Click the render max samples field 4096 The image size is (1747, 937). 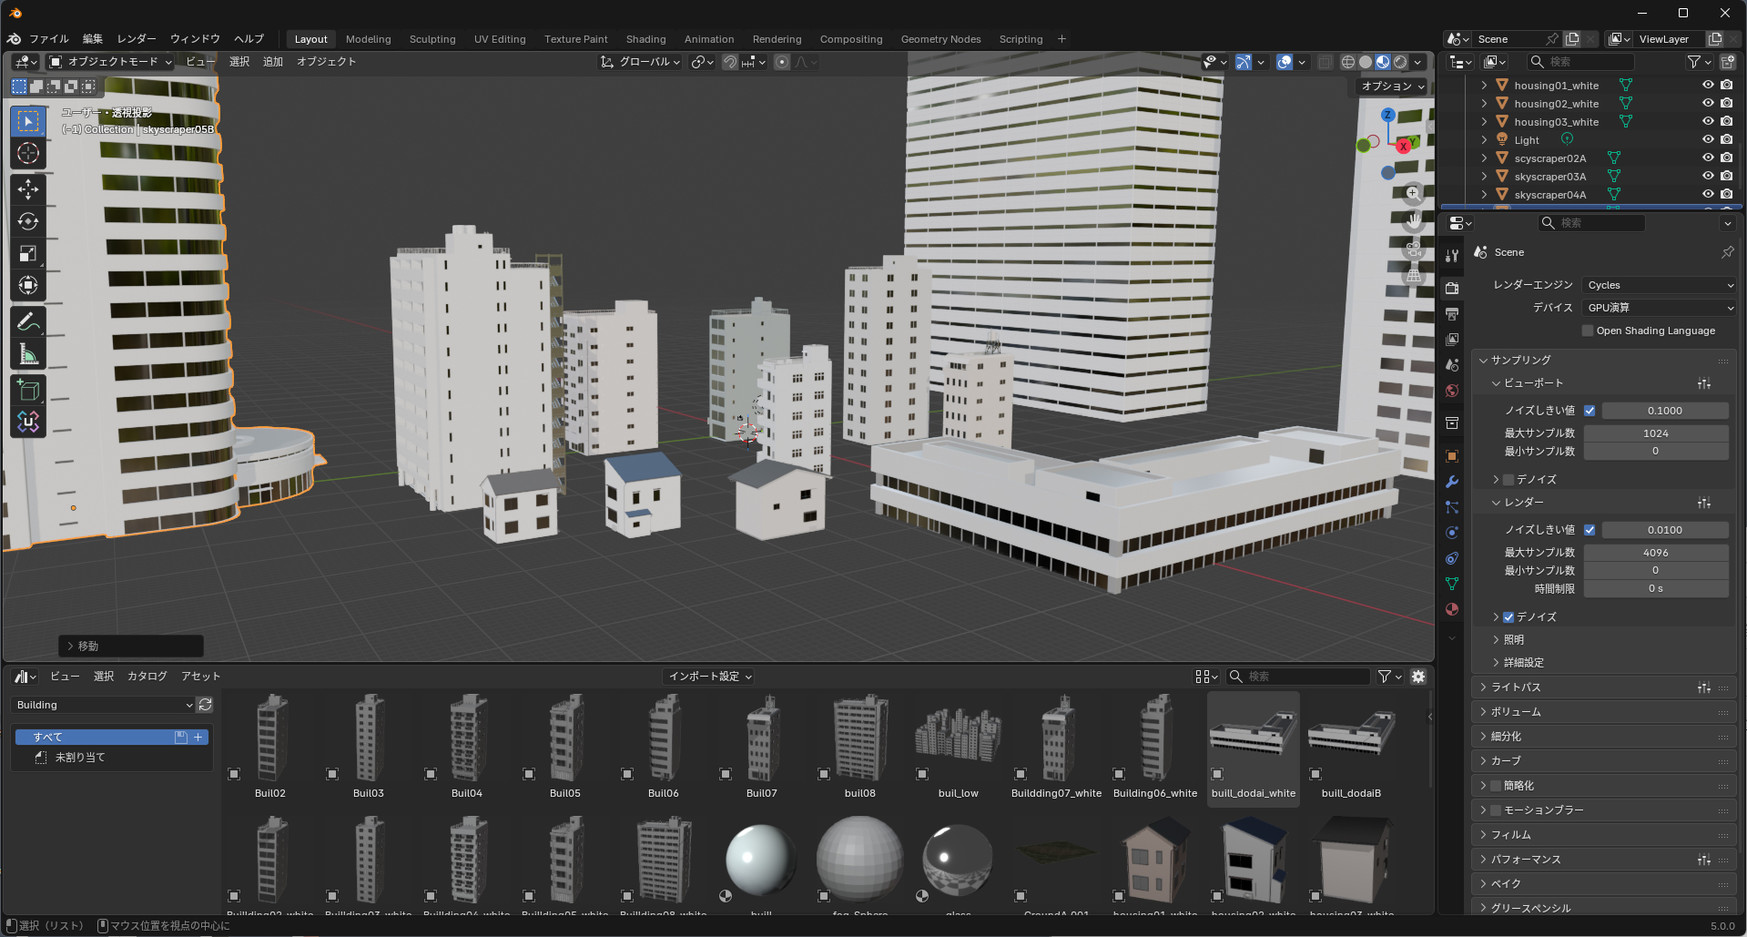click(1655, 552)
